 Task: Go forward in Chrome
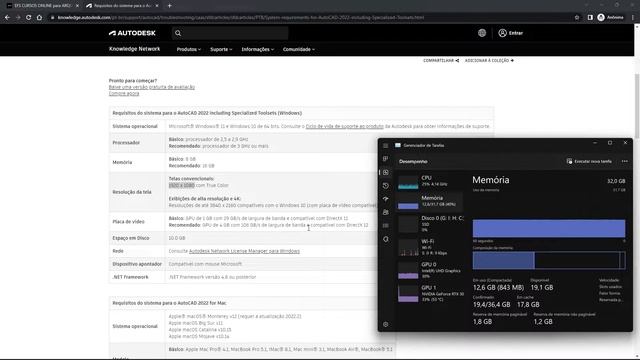18,18
